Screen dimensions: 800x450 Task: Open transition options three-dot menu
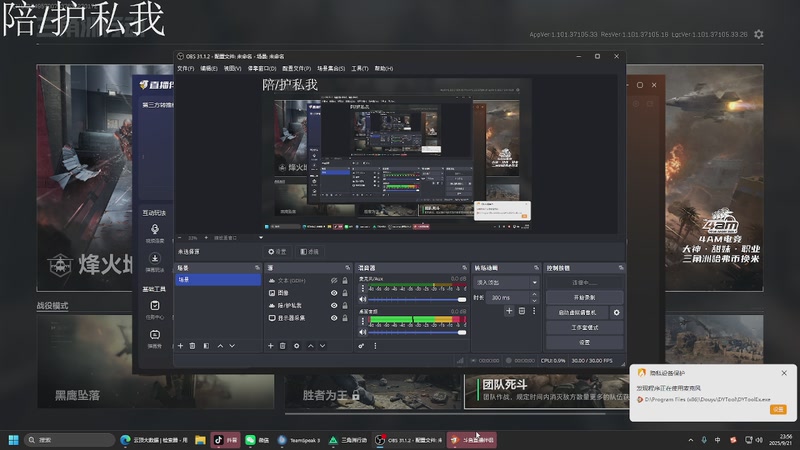[x=534, y=311]
